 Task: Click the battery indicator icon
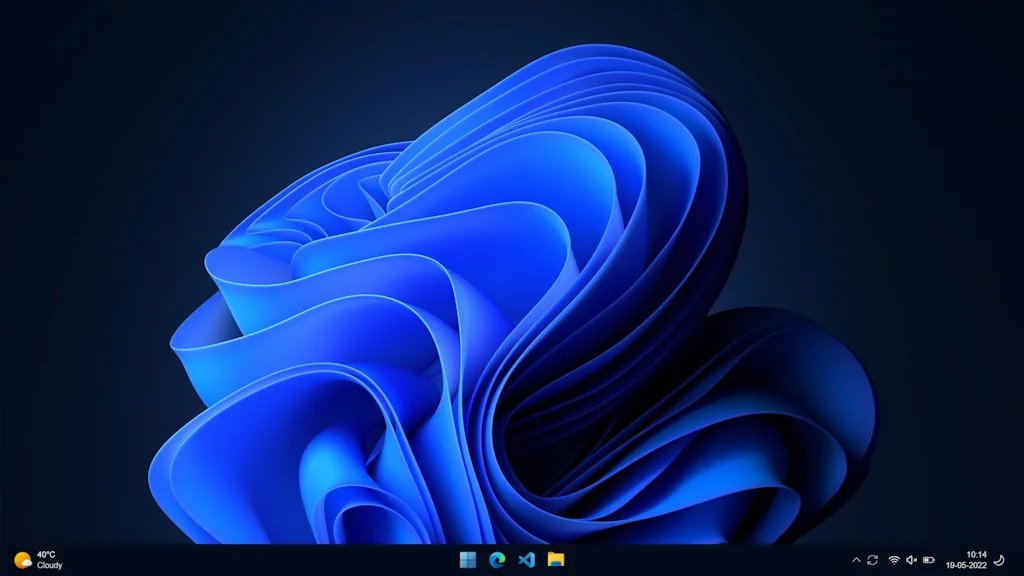pyautogui.click(x=927, y=559)
